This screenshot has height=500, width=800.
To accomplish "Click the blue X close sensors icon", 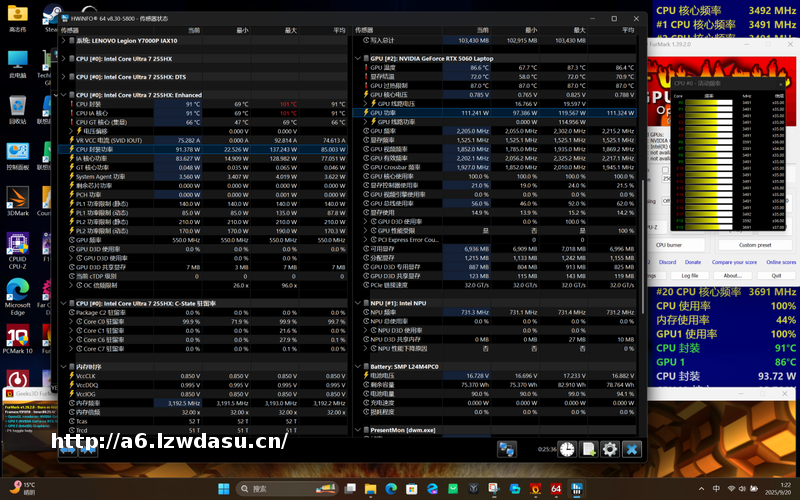I will pyautogui.click(x=632, y=450).
